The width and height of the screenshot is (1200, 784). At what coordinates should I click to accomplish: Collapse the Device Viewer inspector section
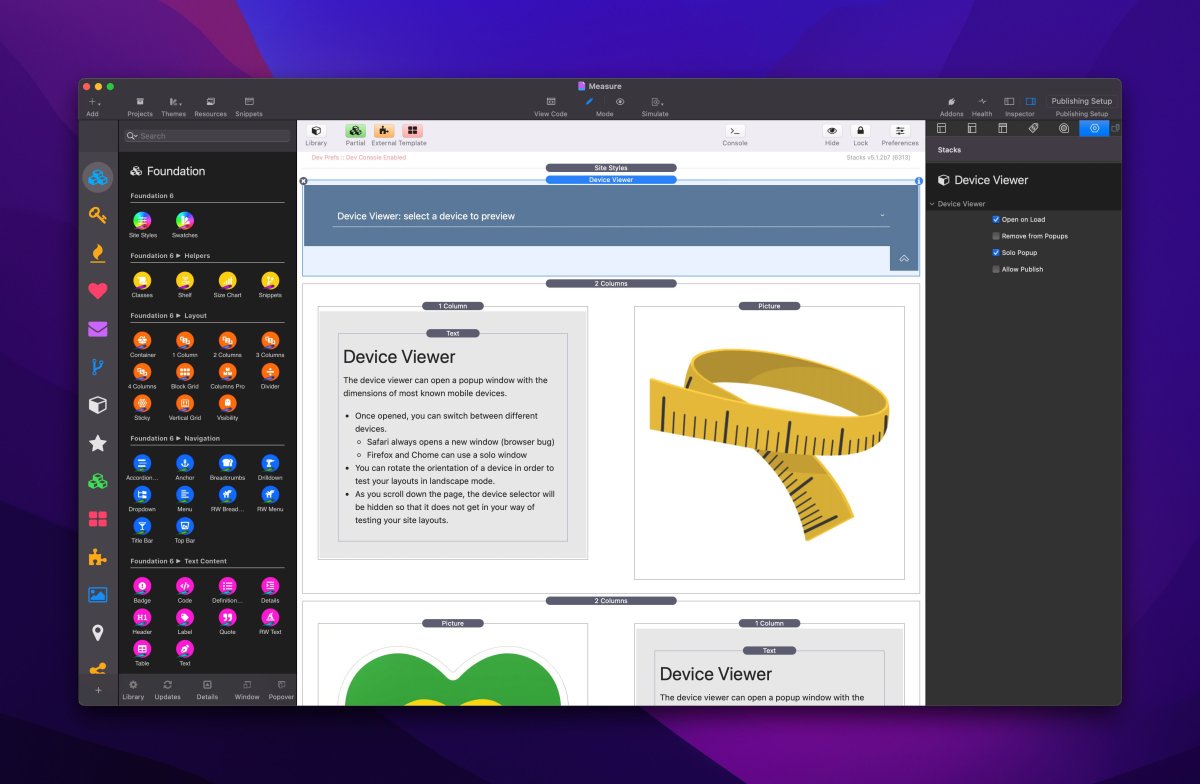pyautogui.click(x=932, y=204)
